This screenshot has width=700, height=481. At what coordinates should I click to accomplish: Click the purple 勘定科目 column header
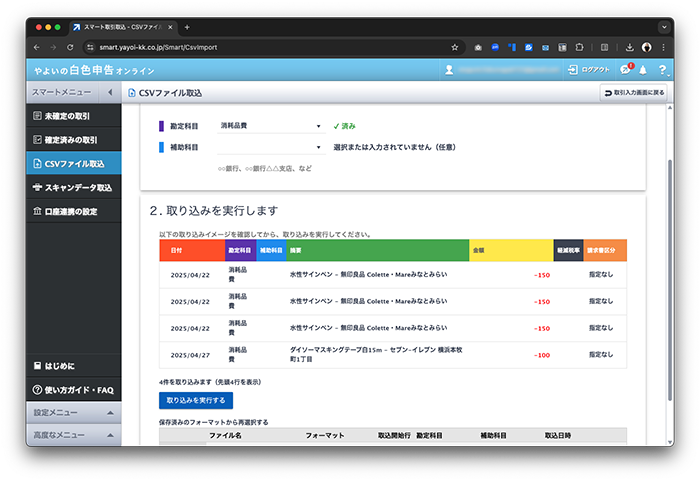click(x=240, y=250)
